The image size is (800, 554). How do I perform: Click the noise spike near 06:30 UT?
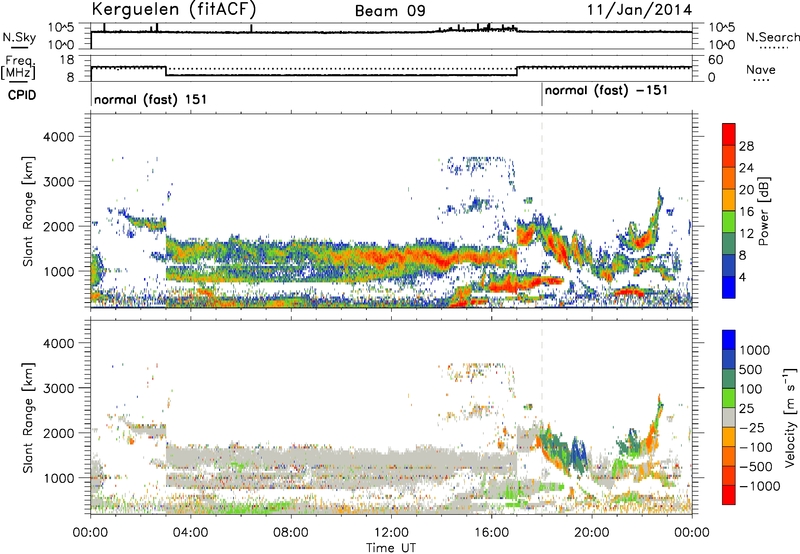(x=252, y=28)
